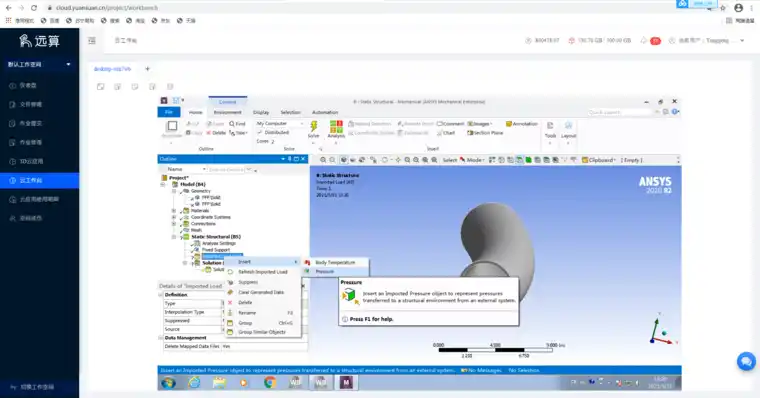760x398 pixels.
Task: Open the blue chat support bubble
Action: 746,362
